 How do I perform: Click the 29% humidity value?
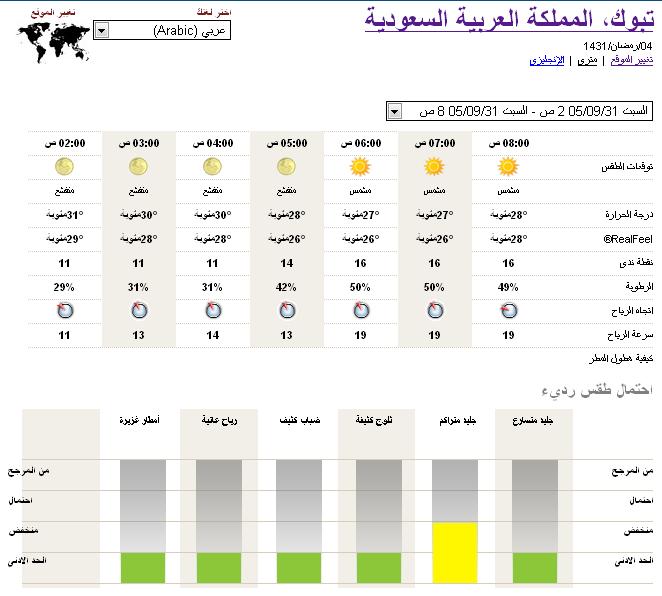coord(64,287)
